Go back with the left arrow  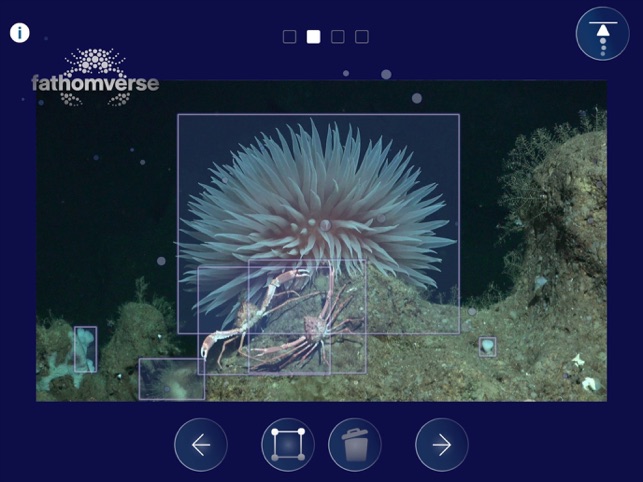(x=201, y=445)
